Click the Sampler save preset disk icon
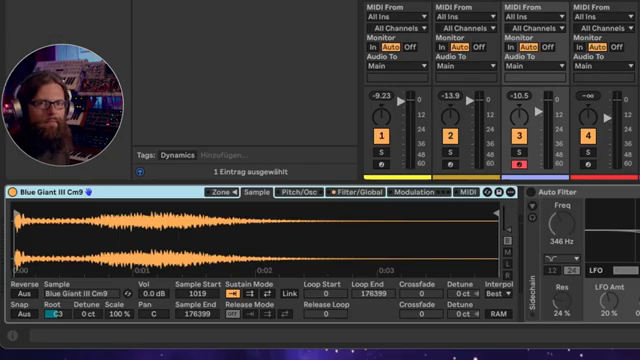This screenshot has width=640, height=360. click(x=499, y=192)
